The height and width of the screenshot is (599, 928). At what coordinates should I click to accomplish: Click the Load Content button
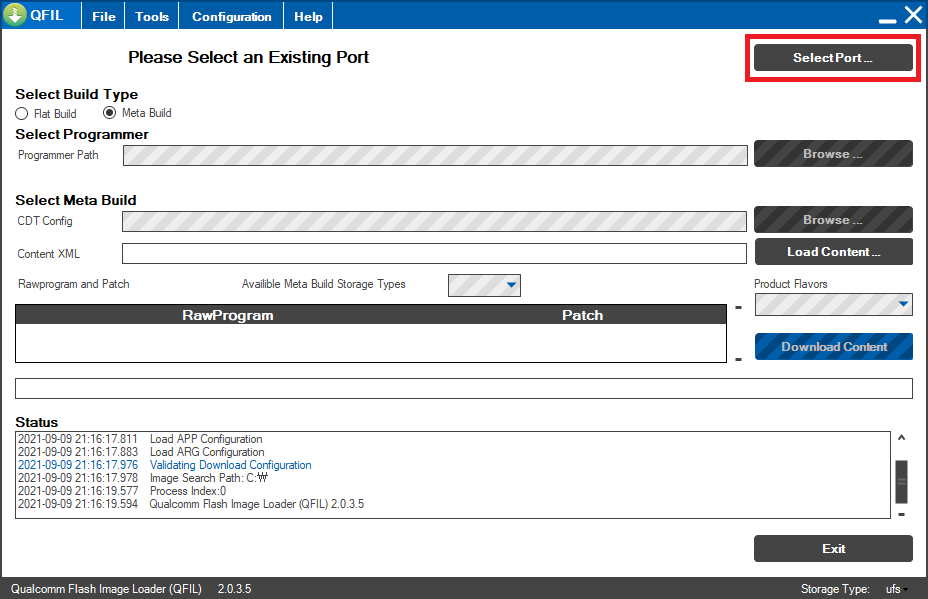point(833,252)
